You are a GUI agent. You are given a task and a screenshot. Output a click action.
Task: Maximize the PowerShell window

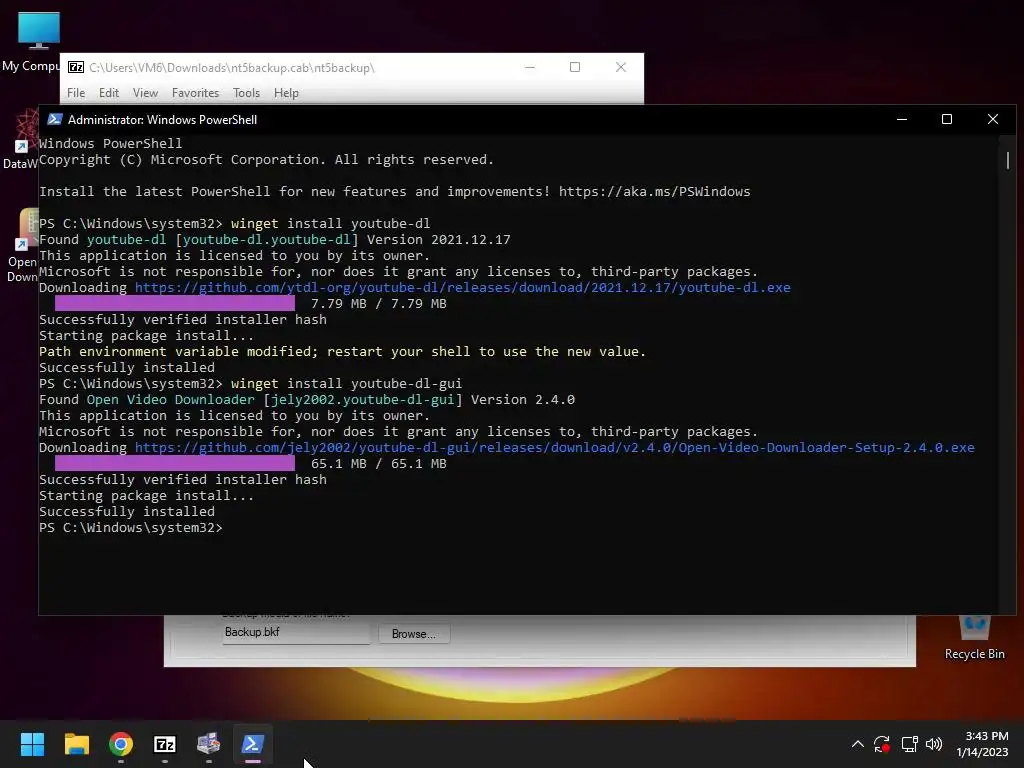[947, 120]
